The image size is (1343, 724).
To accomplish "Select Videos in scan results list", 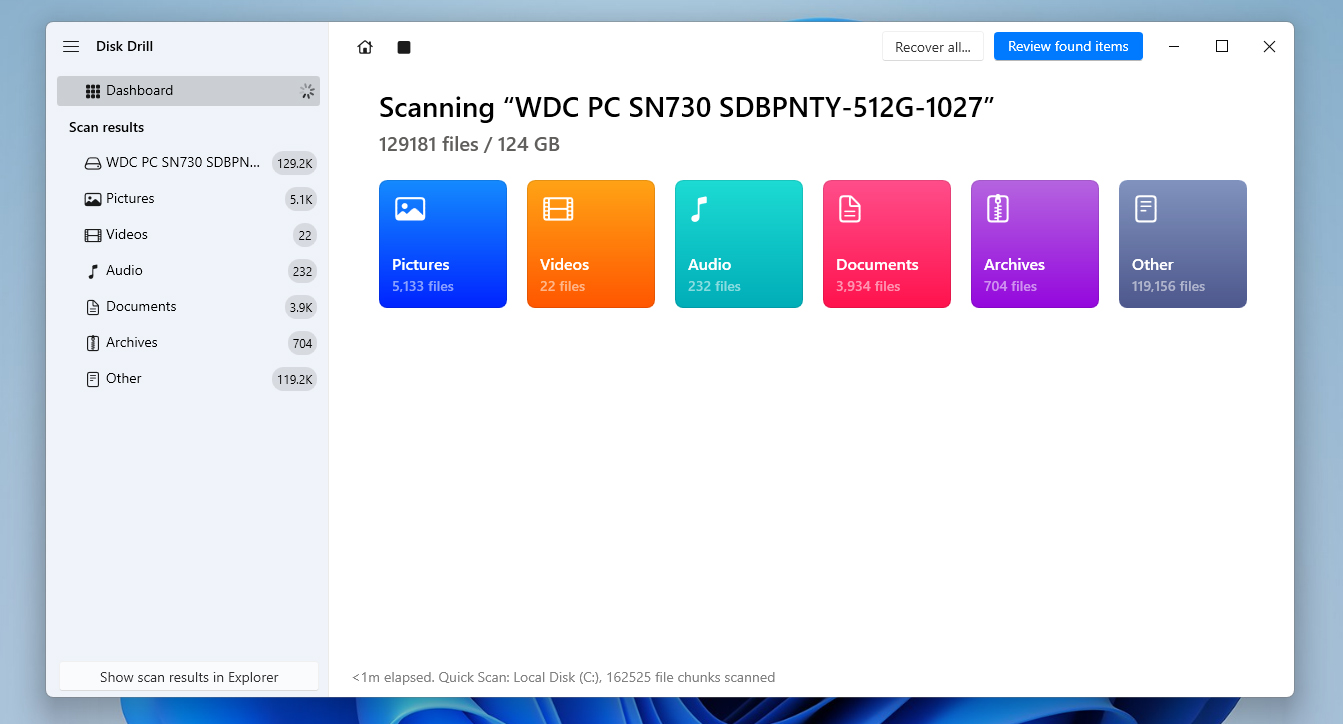I will [x=188, y=235].
